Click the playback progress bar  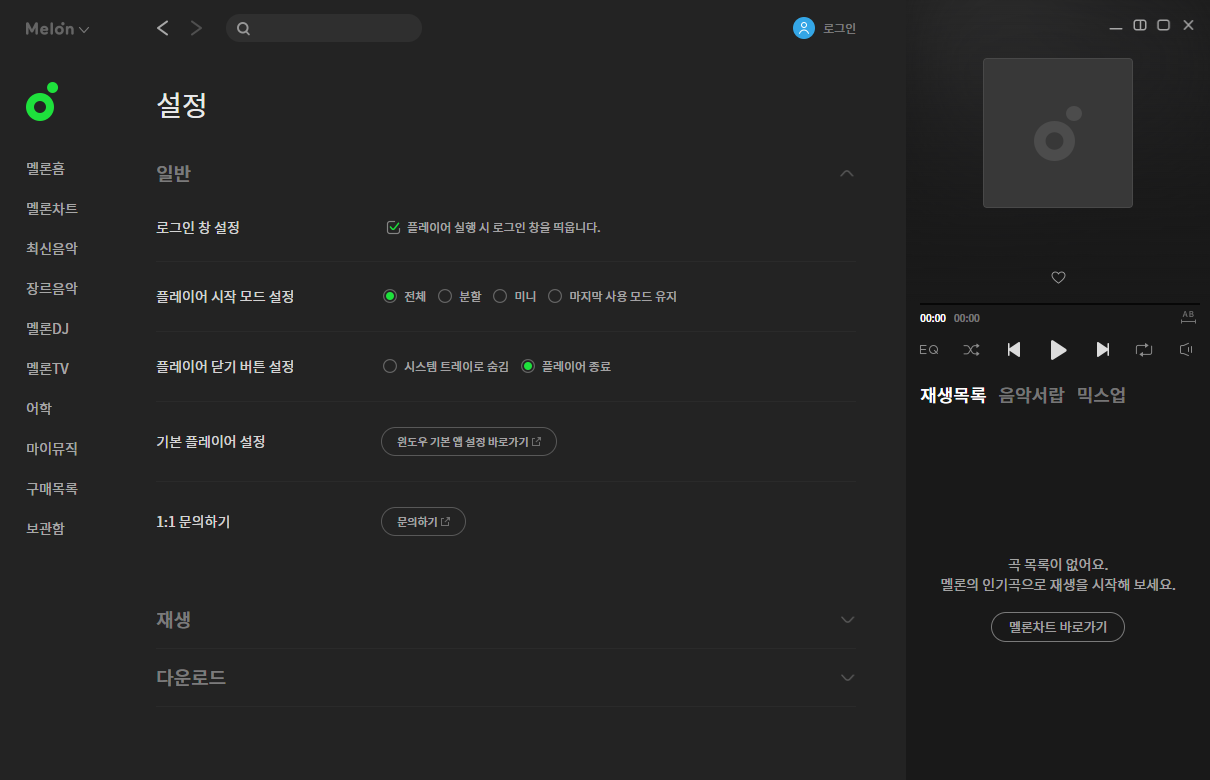pos(1060,303)
